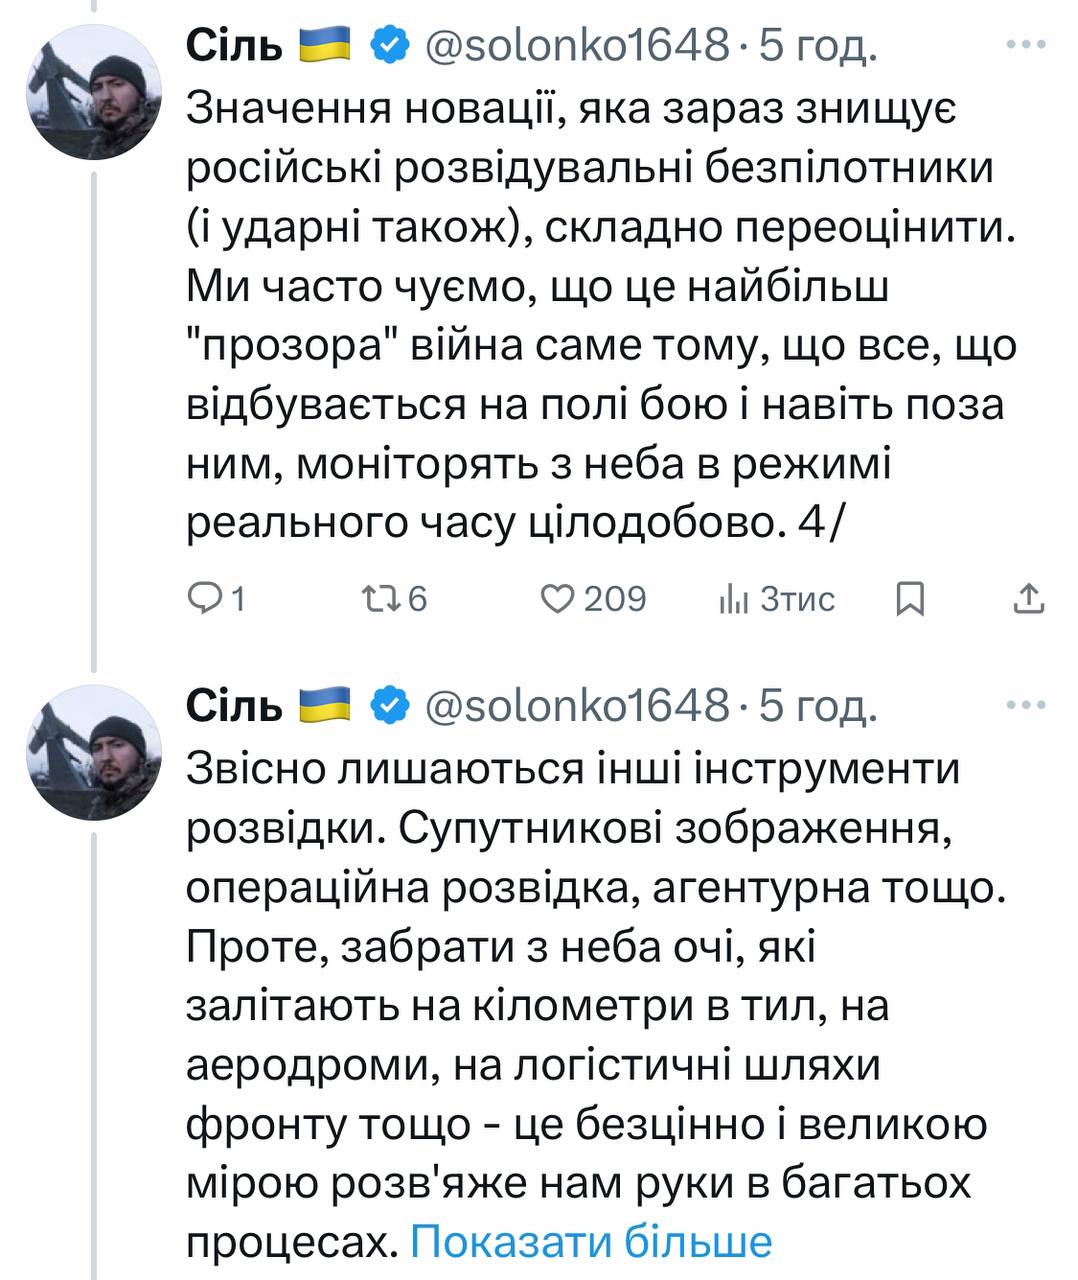Click the 209 likes count
The image size is (1078, 1280).
point(615,599)
